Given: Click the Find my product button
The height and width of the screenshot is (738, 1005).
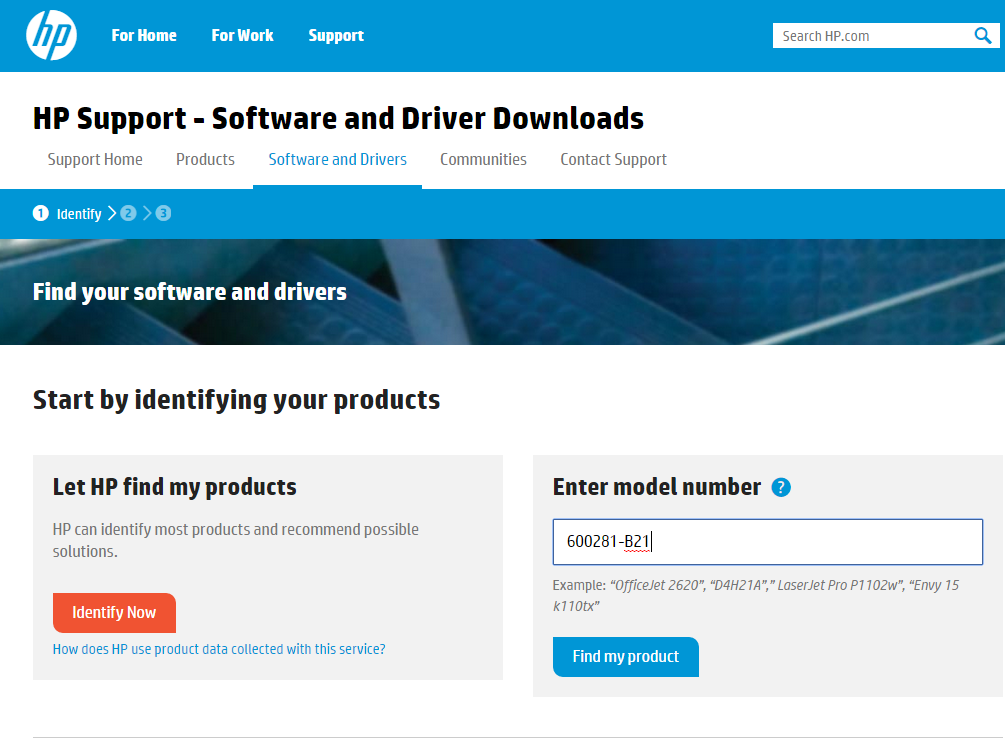Looking at the screenshot, I should 626,657.
